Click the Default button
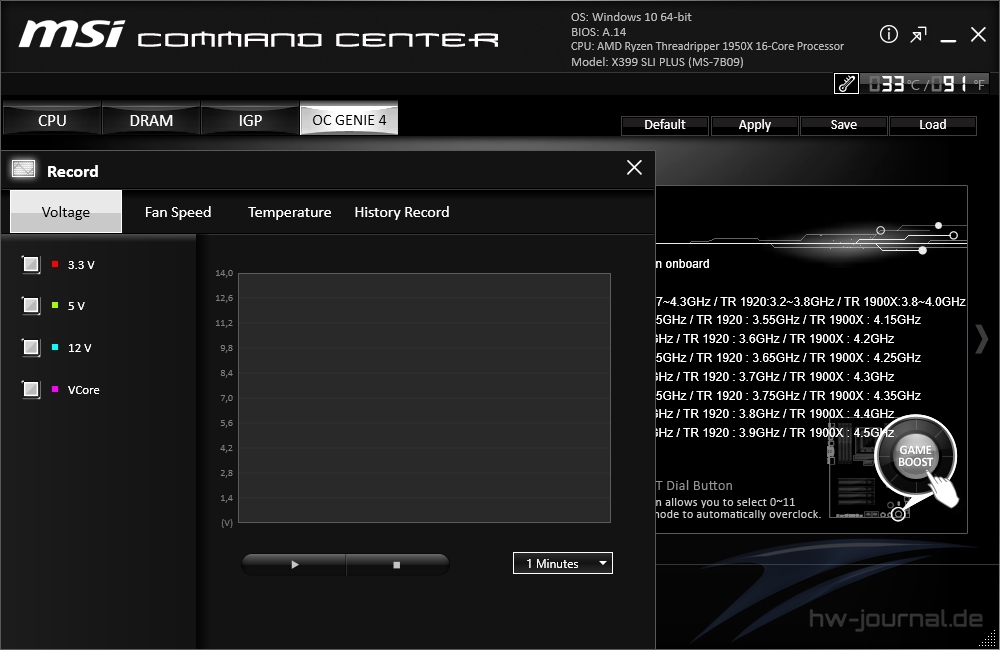The height and width of the screenshot is (650, 1000). pos(665,125)
